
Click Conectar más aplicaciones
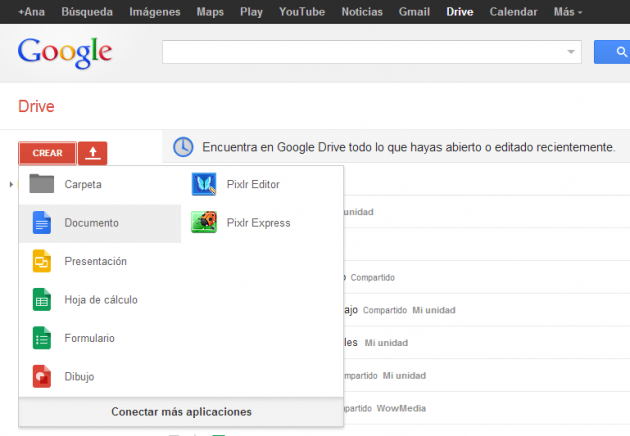click(181, 412)
